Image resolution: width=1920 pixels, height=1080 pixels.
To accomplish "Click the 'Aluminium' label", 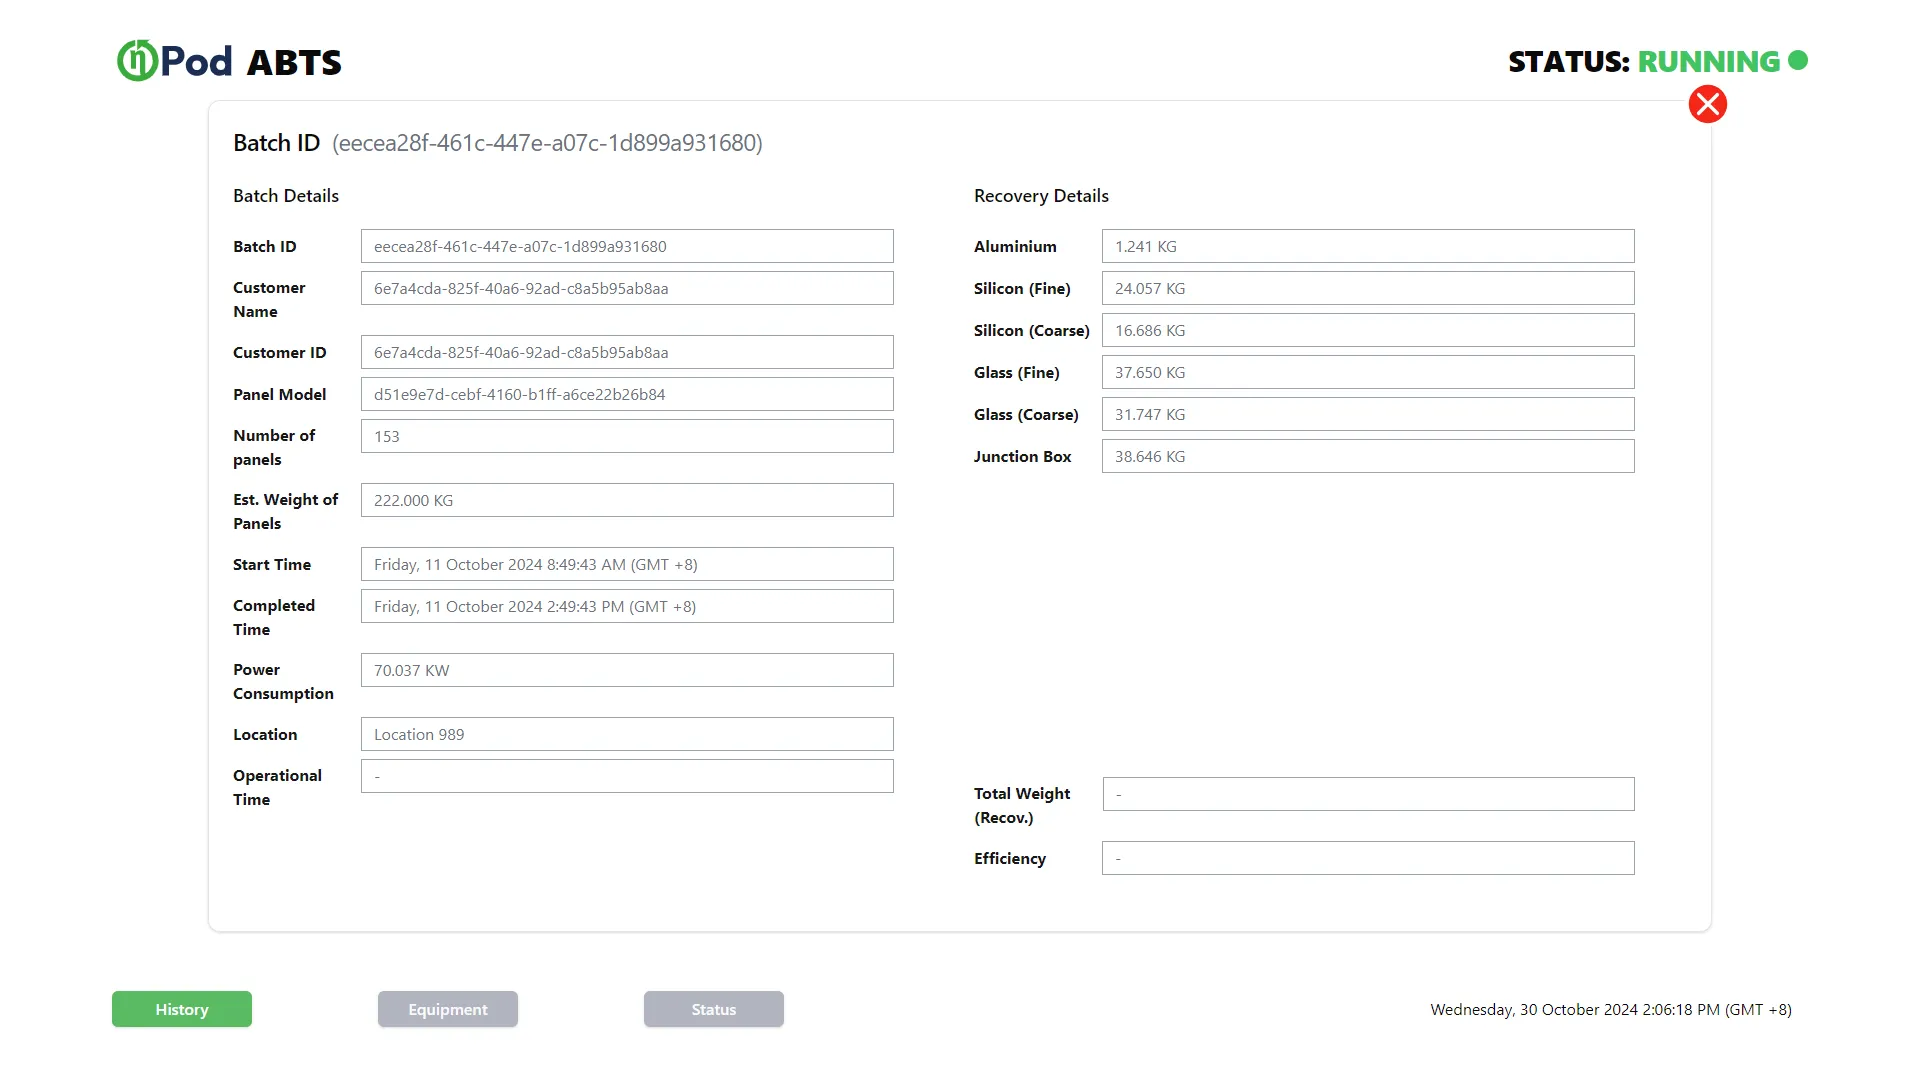I will point(1015,246).
